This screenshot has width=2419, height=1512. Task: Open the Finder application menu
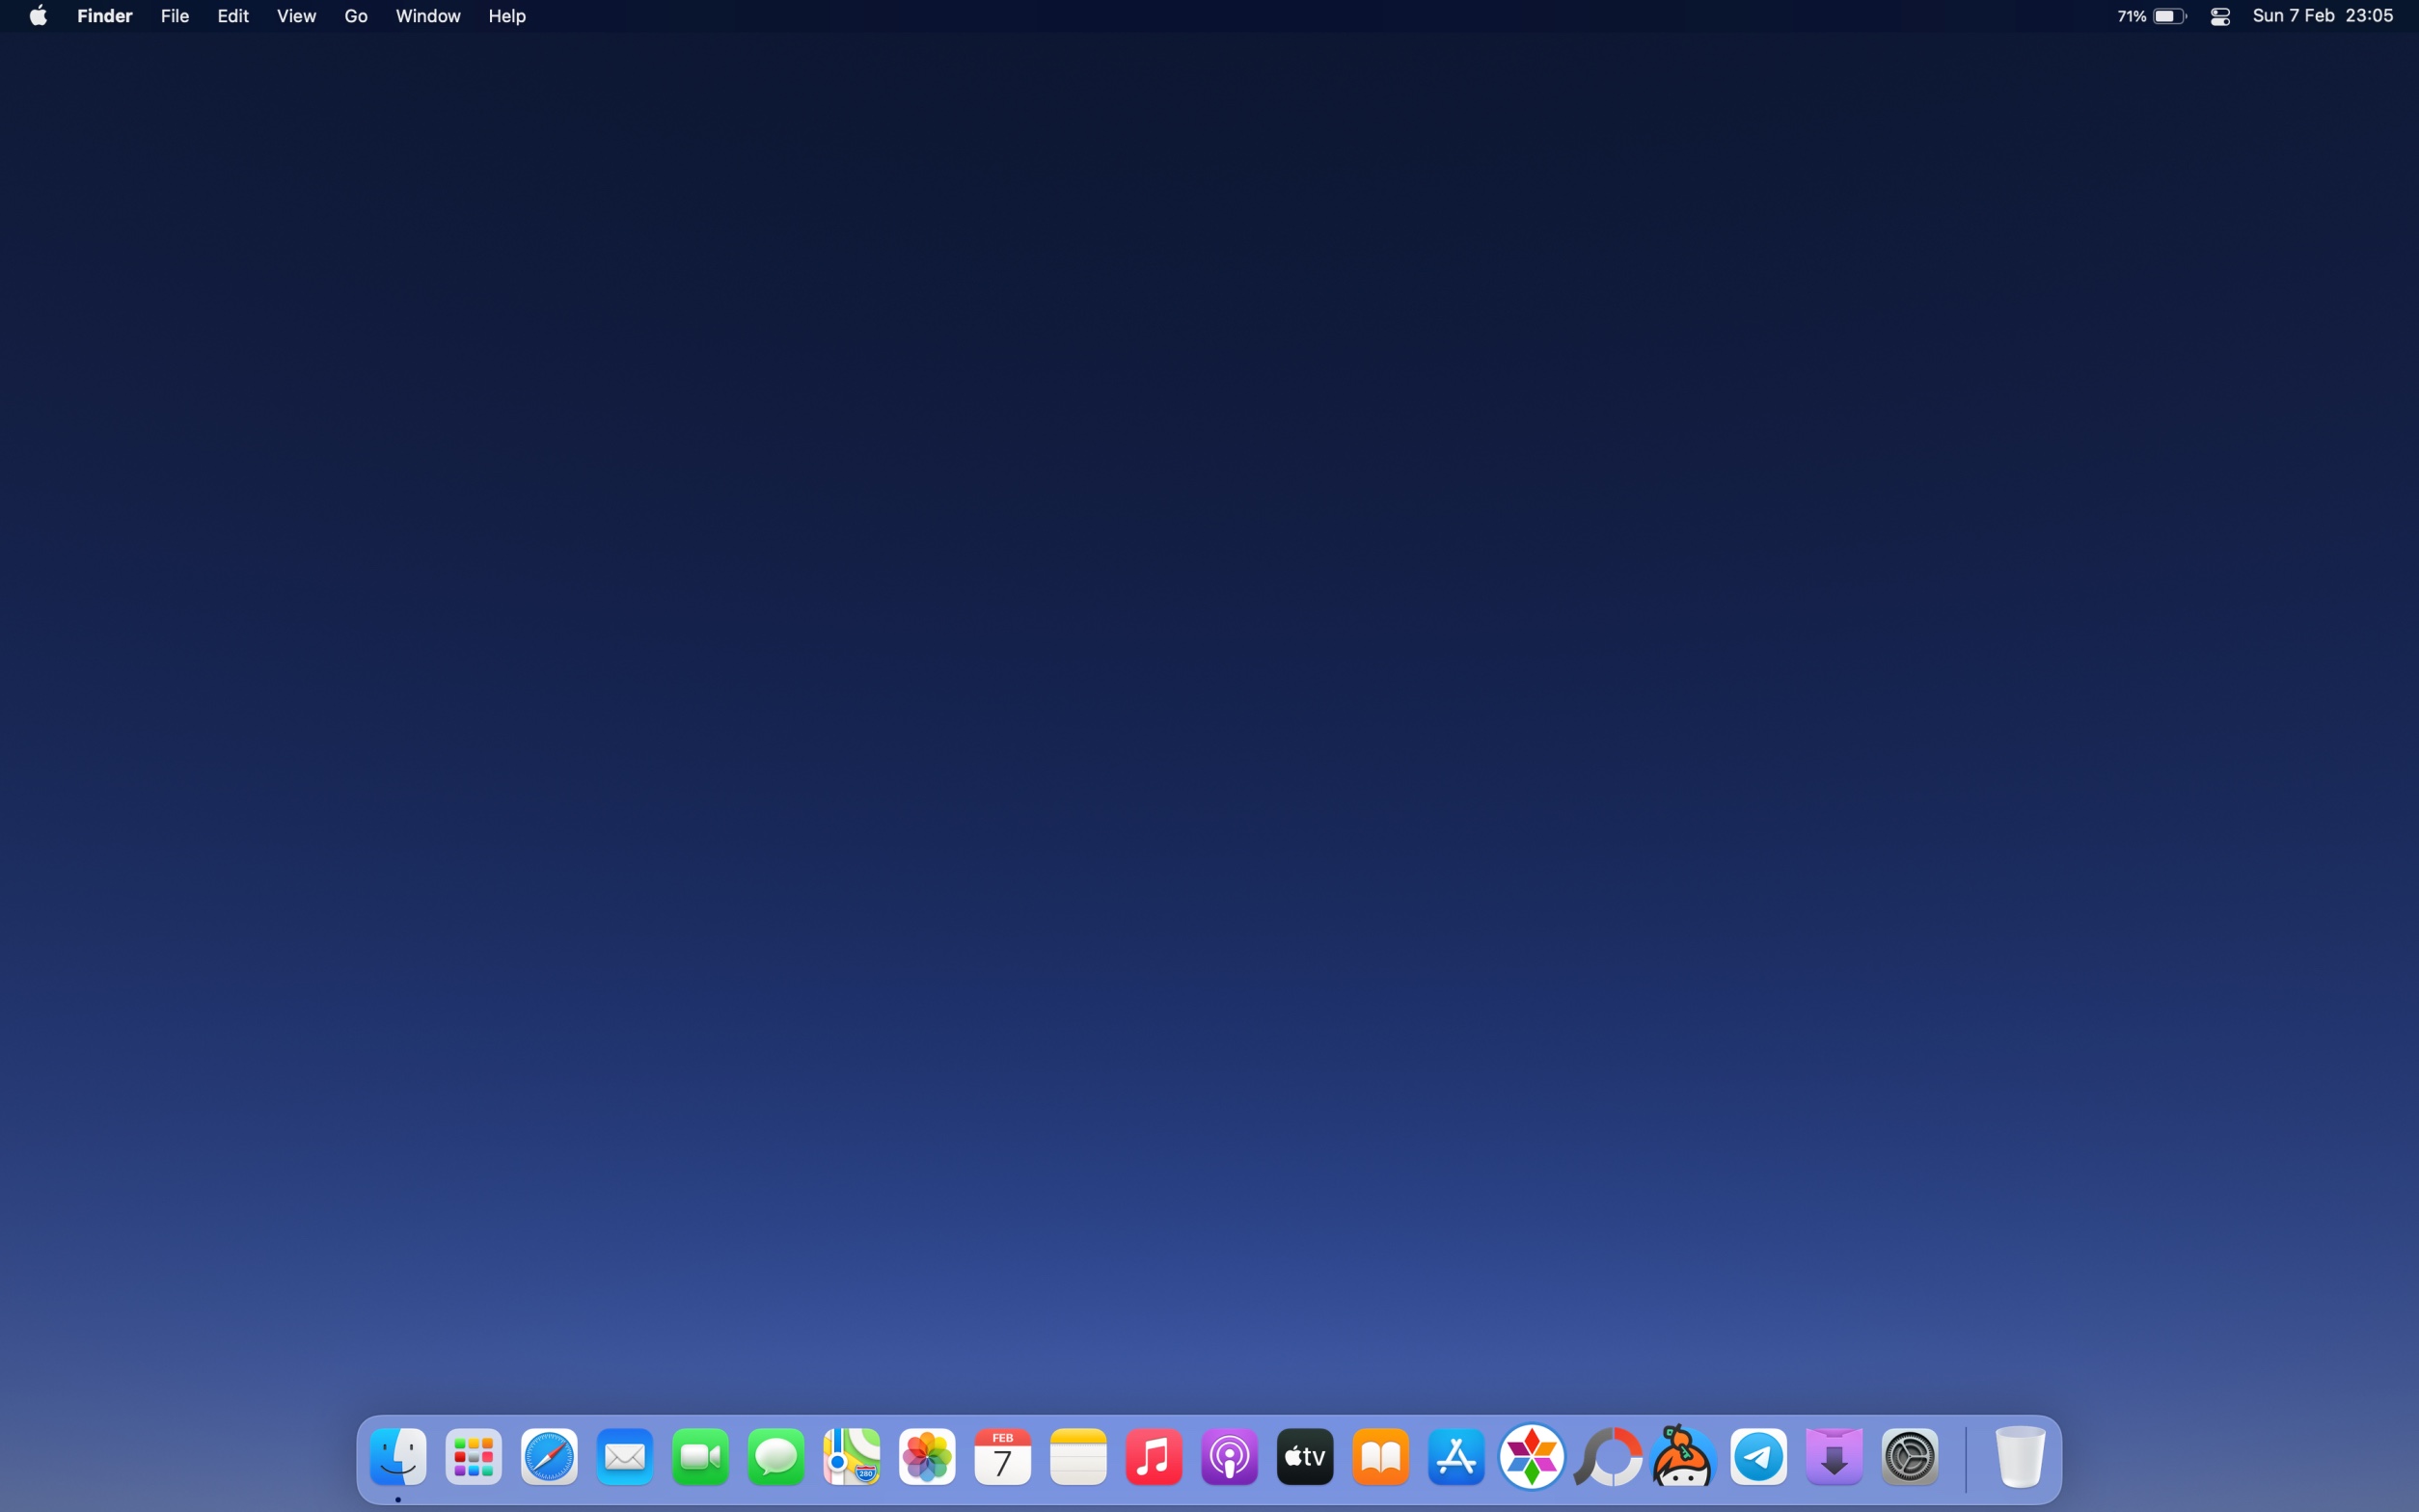pyautogui.click(x=105, y=16)
